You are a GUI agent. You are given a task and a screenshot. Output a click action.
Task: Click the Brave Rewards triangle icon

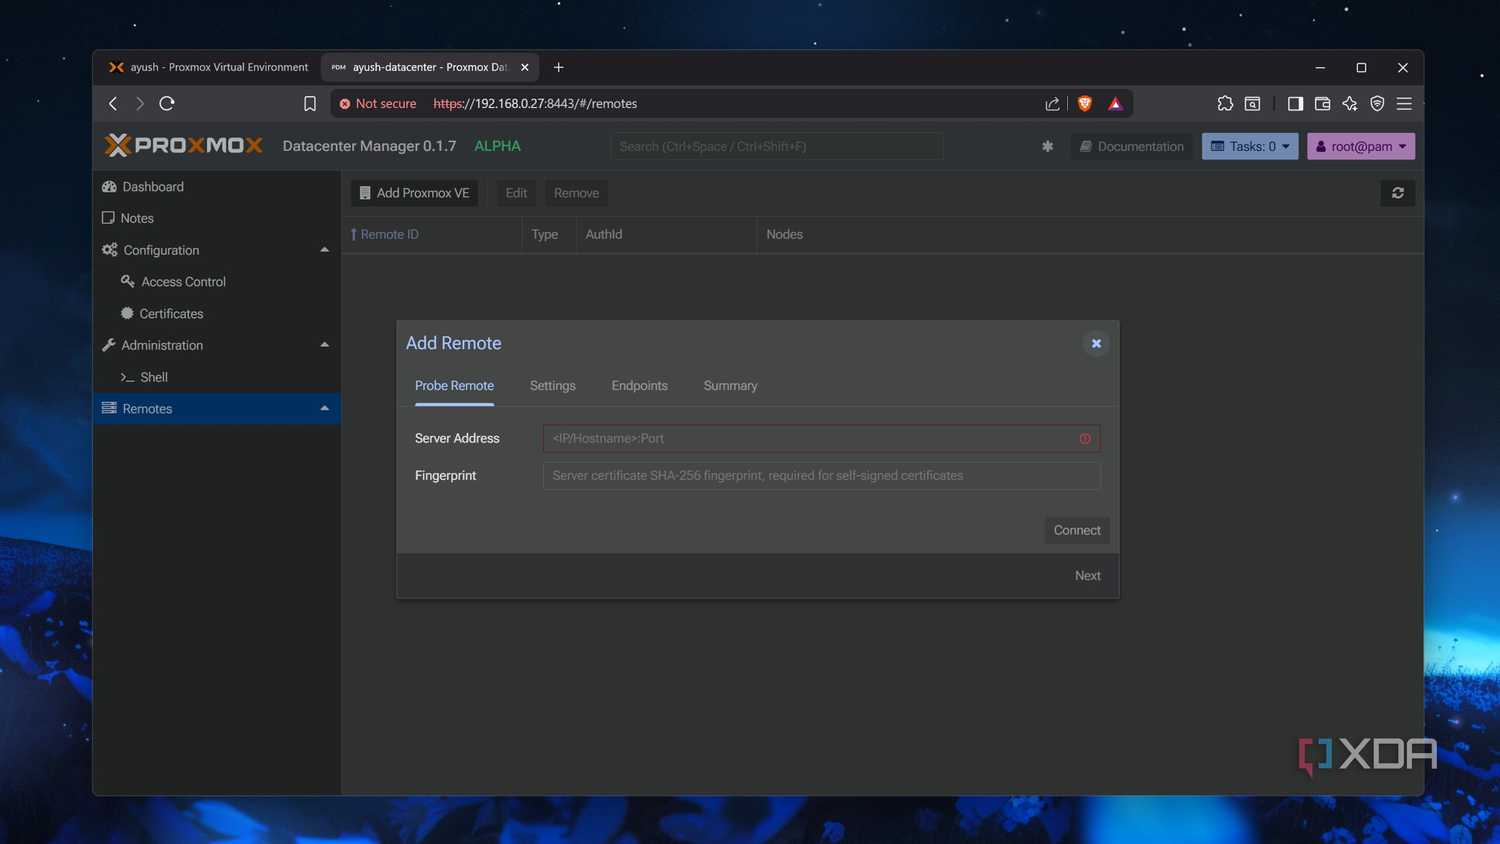pyautogui.click(x=1115, y=104)
